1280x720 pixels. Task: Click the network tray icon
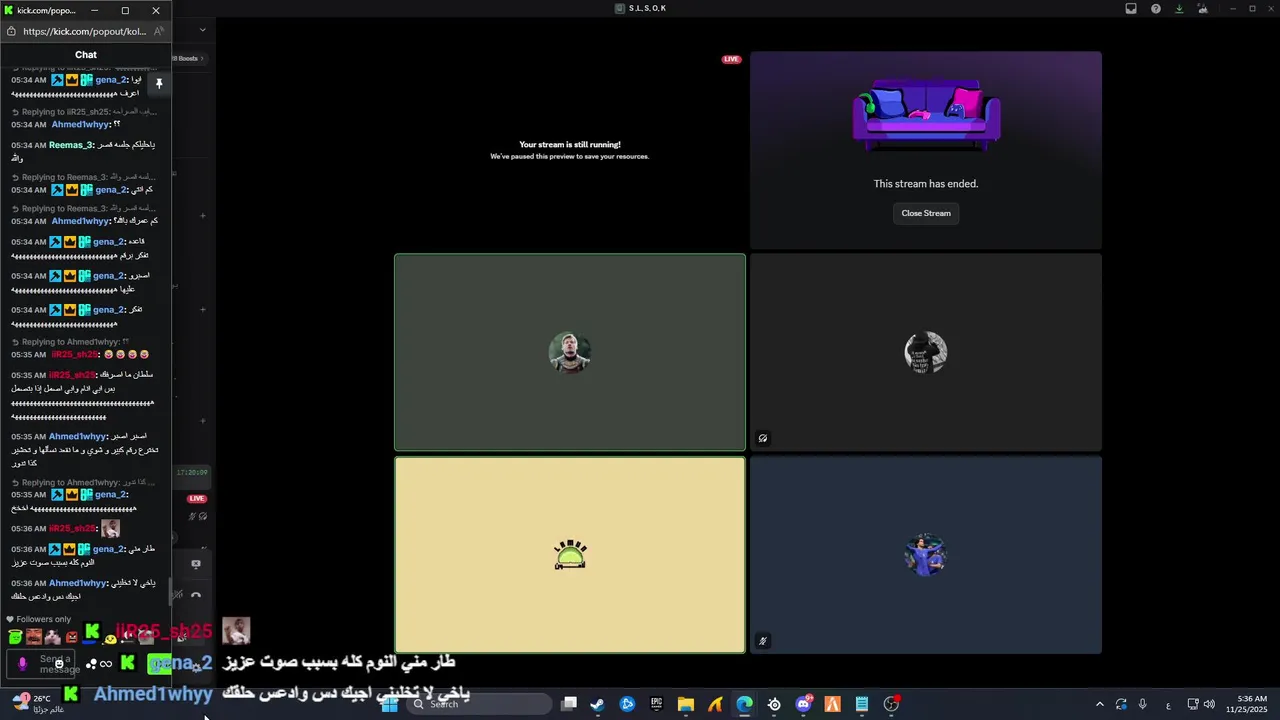pyautogui.click(x=1194, y=704)
